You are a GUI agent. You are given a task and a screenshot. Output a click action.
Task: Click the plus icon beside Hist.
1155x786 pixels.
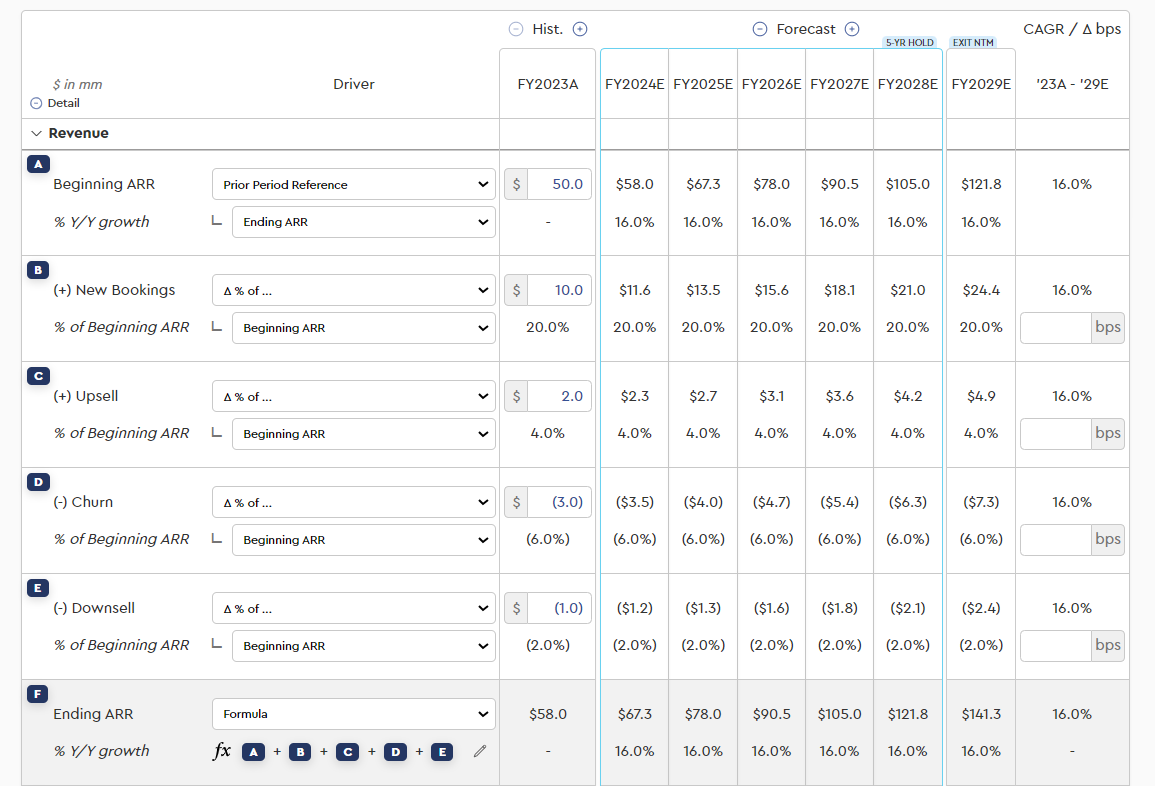pyautogui.click(x=580, y=29)
